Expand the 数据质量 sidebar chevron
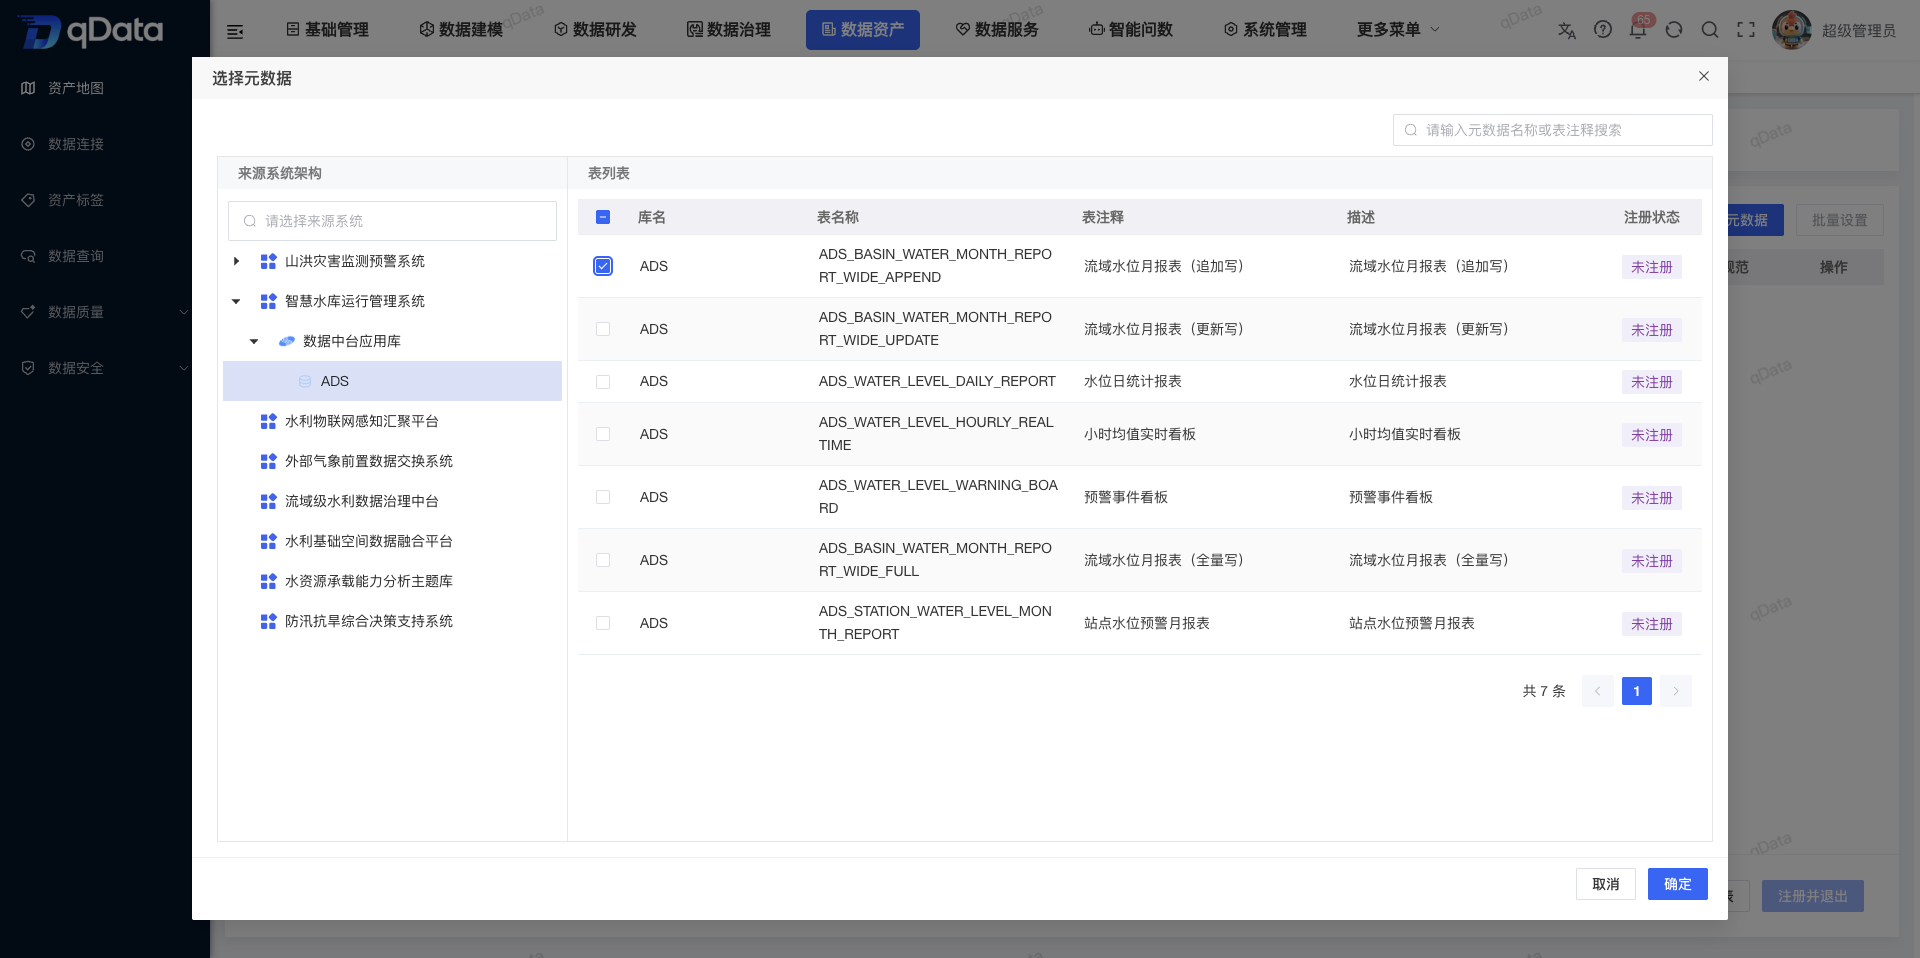The height and width of the screenshot is (958, 1920). [184, 312]
